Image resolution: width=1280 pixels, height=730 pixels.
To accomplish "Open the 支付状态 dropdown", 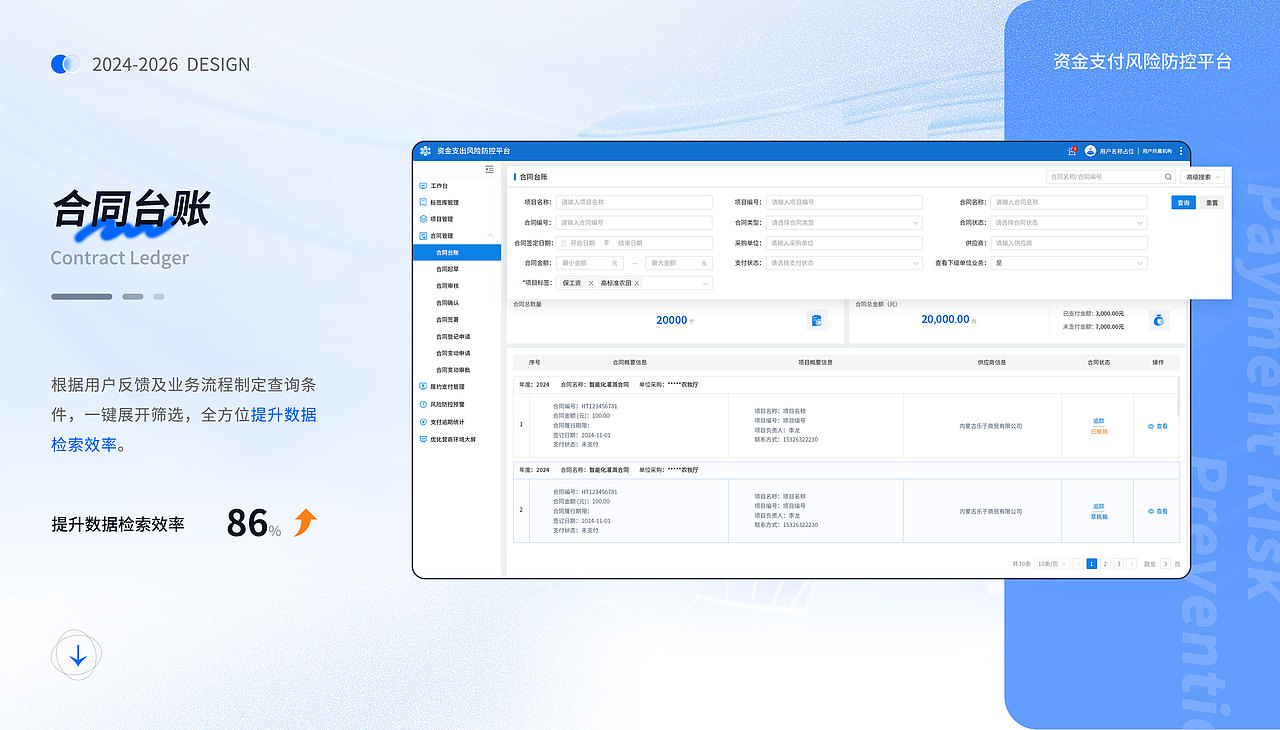I will click(x=844, y=263).
